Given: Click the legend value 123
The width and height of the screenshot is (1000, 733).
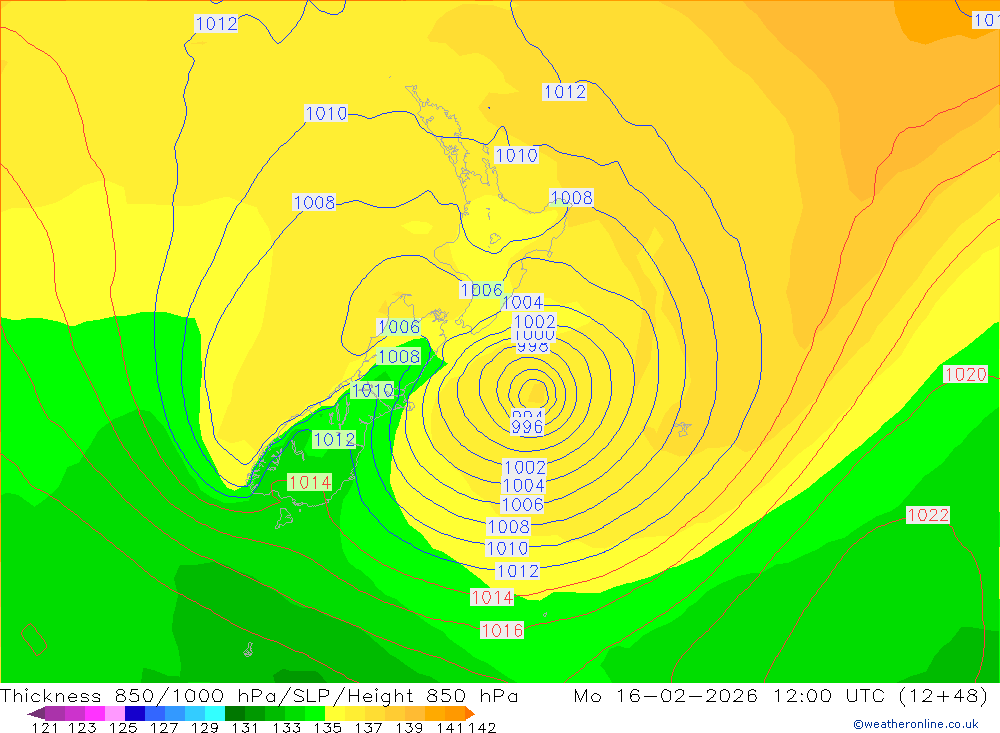Looking at the screenshot, I should tap(82, 727).
